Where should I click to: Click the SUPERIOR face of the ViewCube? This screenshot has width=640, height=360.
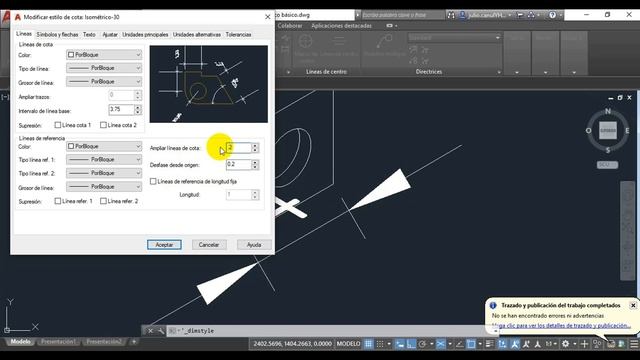(x=608, y=131)
